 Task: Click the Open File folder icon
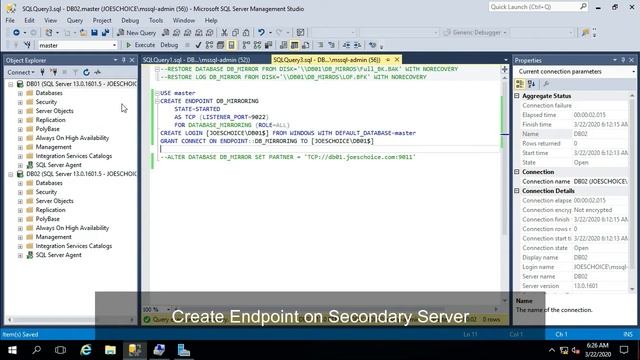[x=83, y=32]
